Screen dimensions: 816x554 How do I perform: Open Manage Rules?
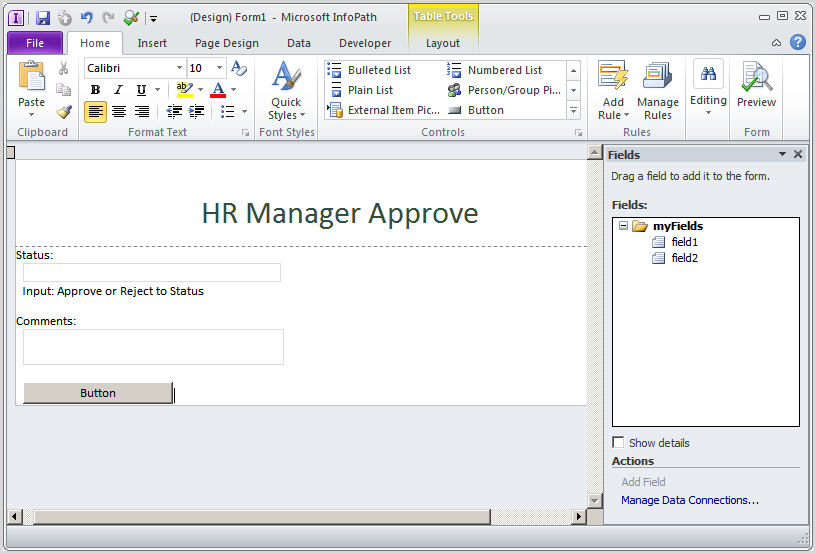click(x=658, y=91)
